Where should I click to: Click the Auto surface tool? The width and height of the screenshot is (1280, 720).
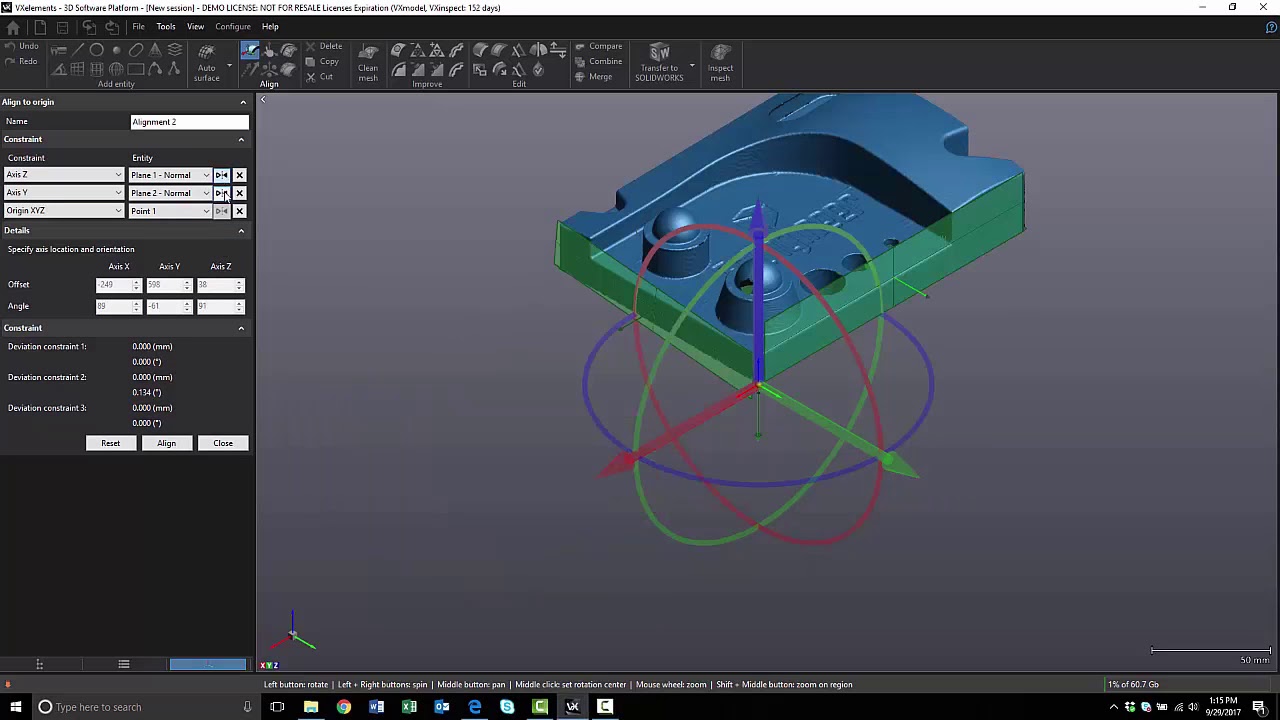coord(206,62)
